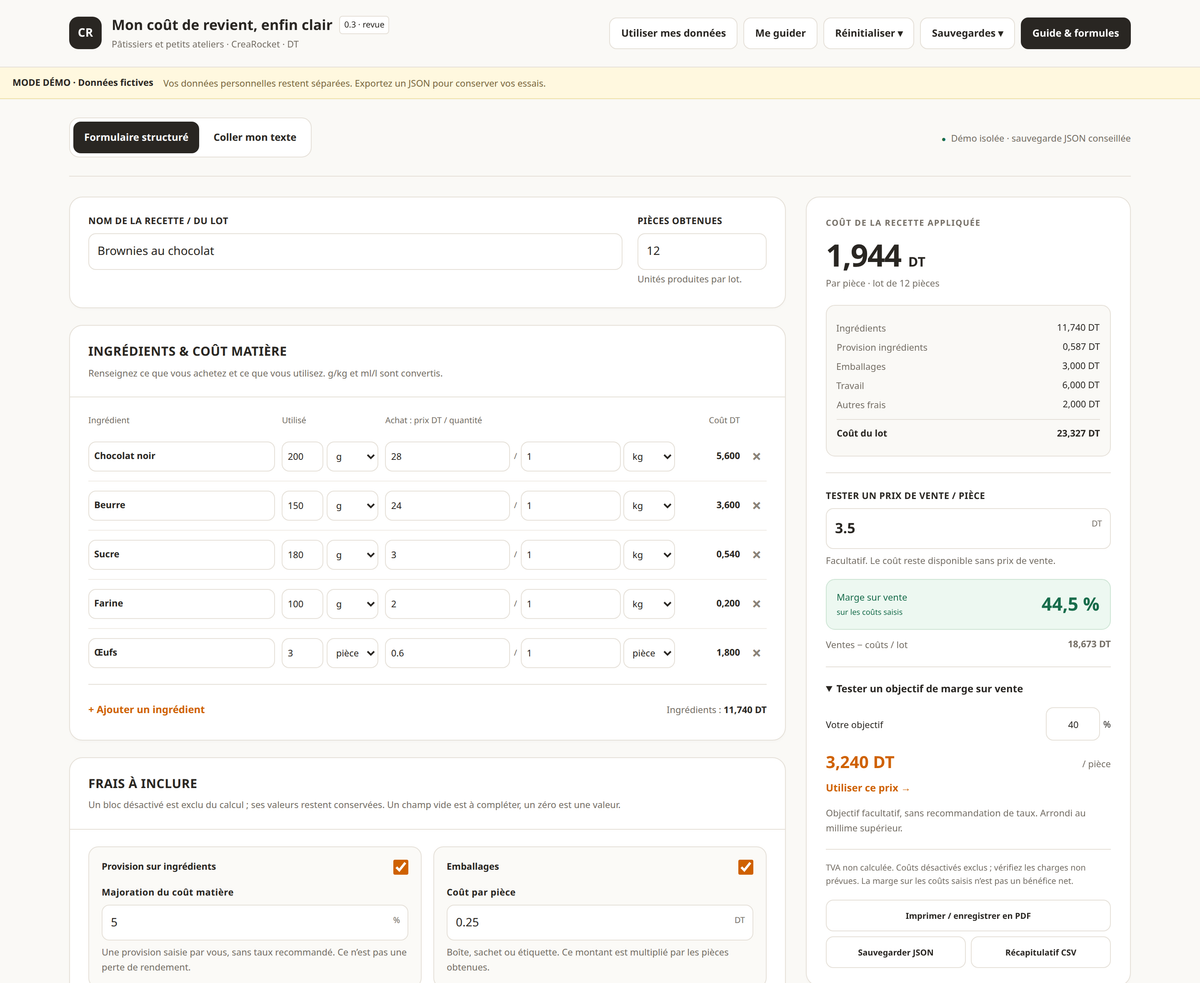Open Guide & formules

[1076, 33]
